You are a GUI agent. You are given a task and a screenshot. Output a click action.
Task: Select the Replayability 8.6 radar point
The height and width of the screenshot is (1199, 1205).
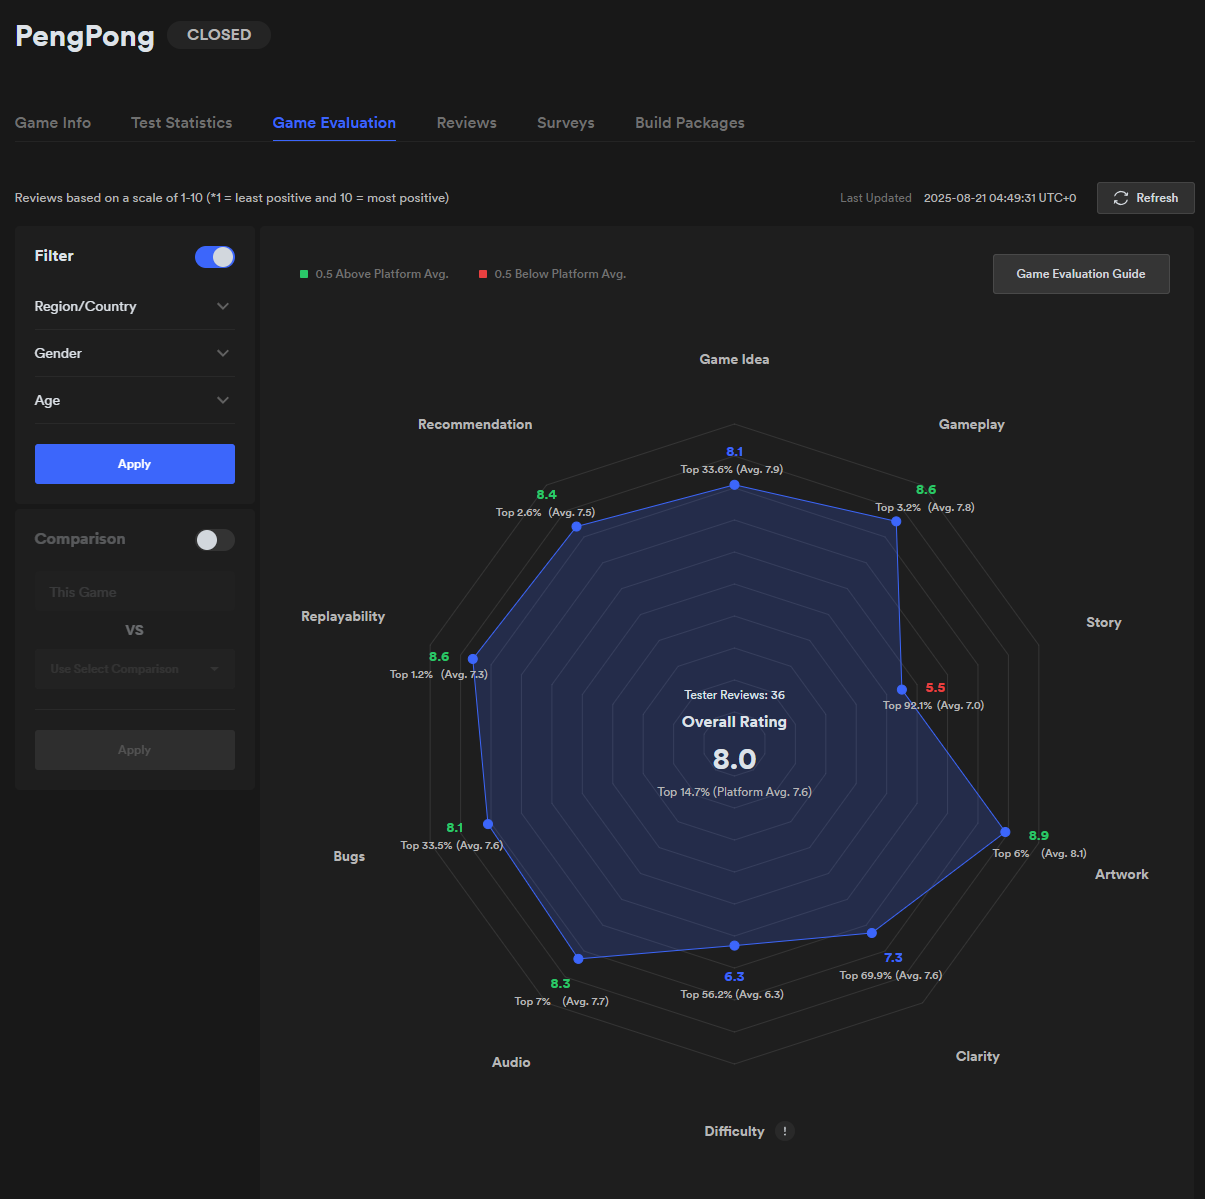(x=474, y=659)
